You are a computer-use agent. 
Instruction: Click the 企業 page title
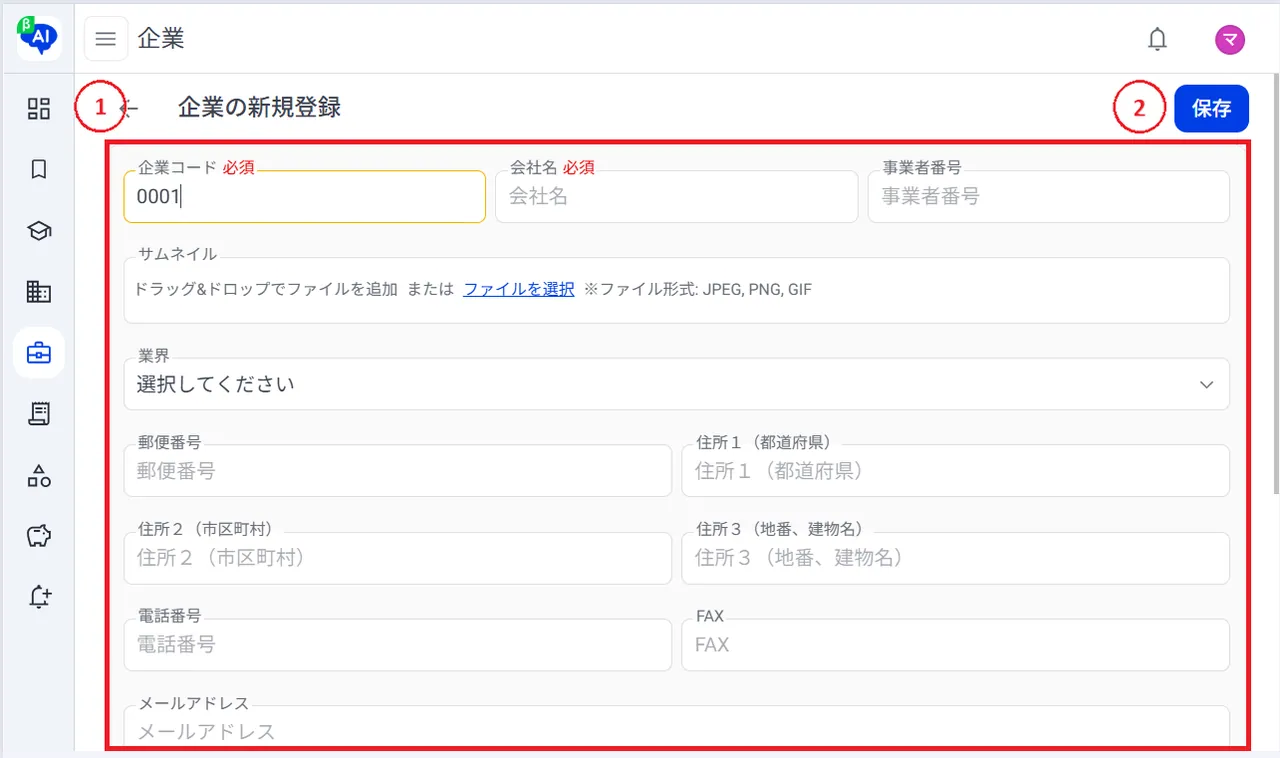pos(161,39)
